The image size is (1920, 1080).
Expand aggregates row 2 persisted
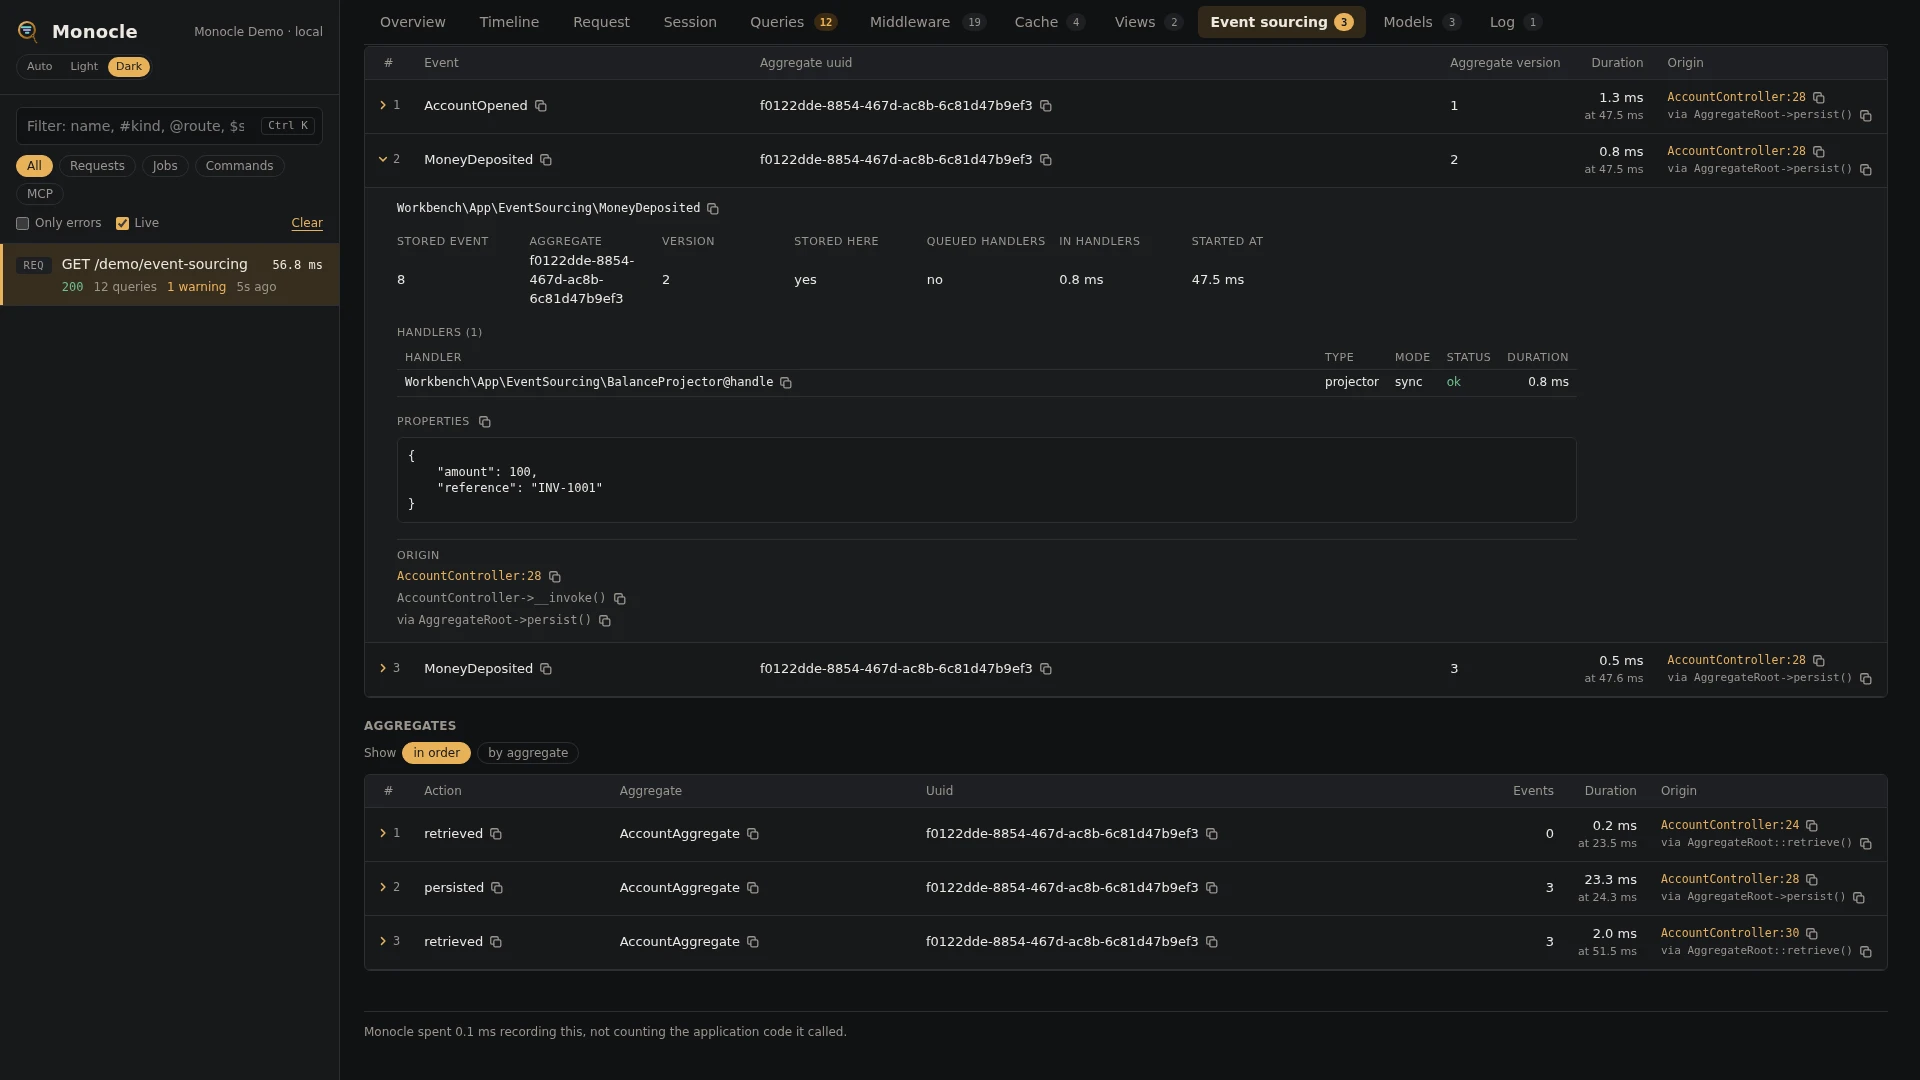(x=383, y=887)
